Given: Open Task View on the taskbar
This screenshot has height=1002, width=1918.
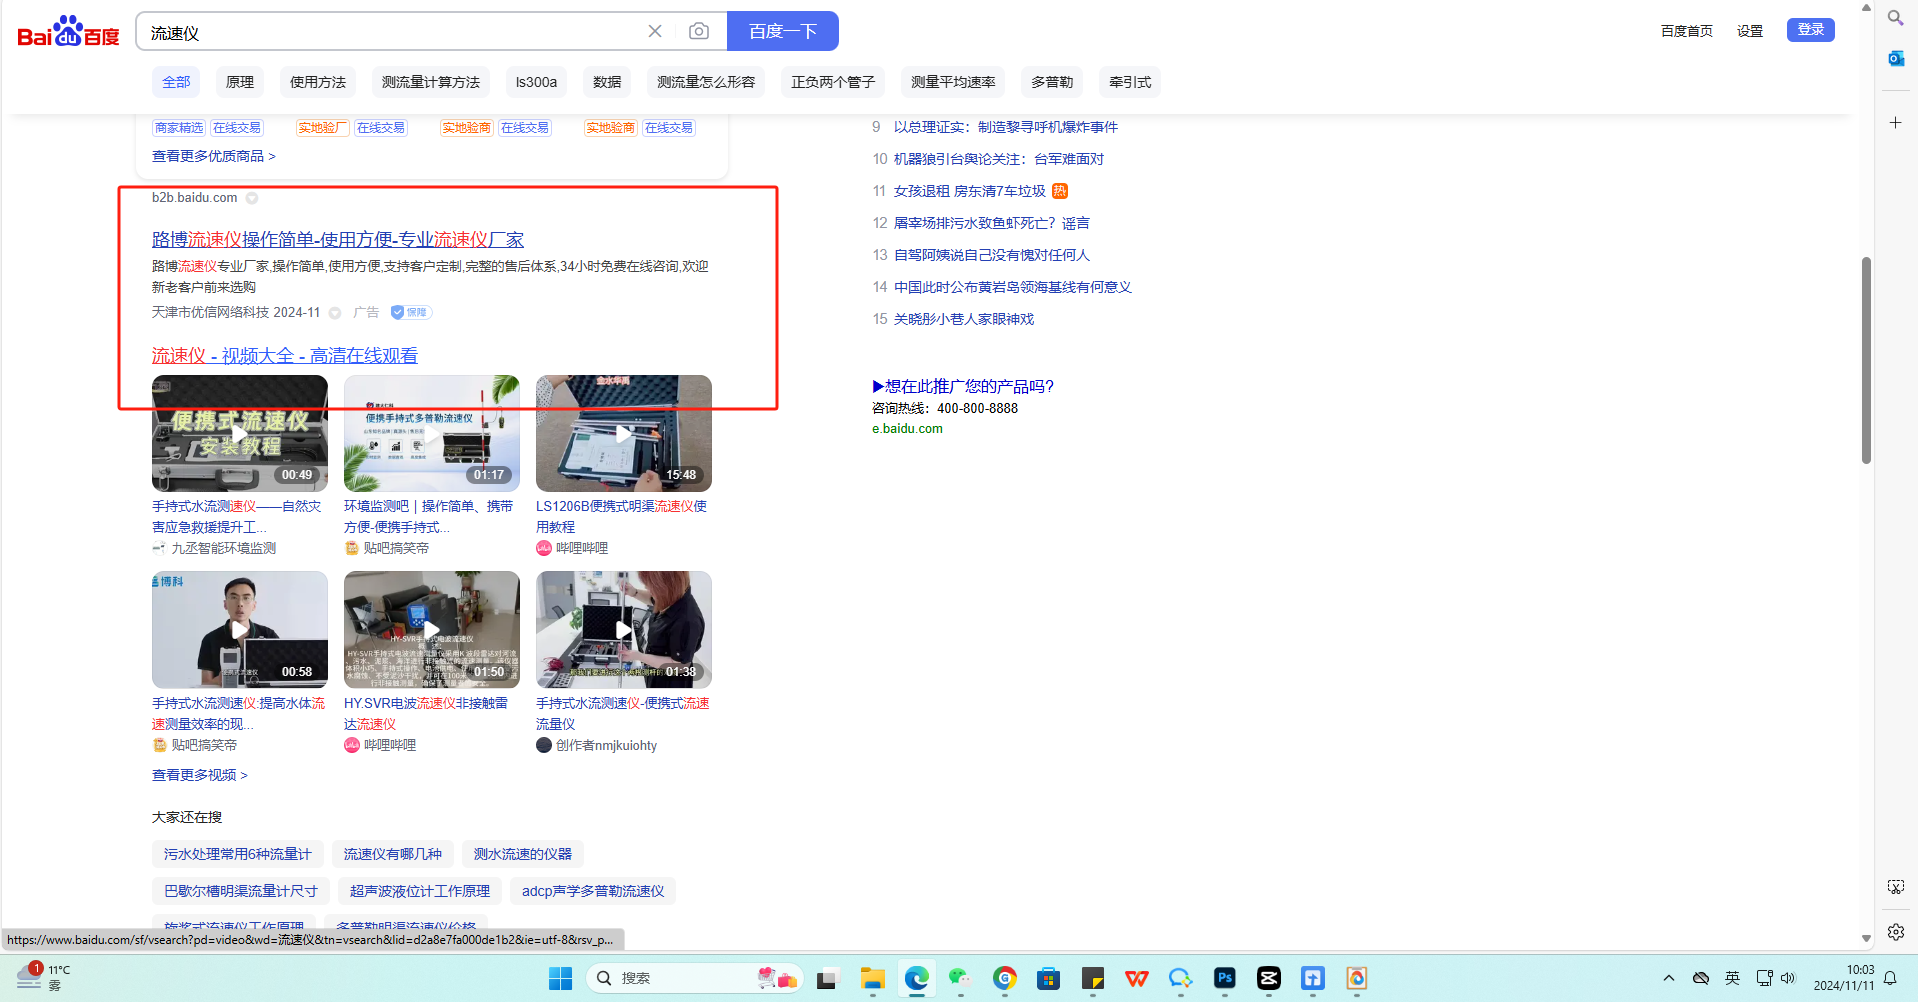Looking at the screenshot, I should click(x=827, y=978).
